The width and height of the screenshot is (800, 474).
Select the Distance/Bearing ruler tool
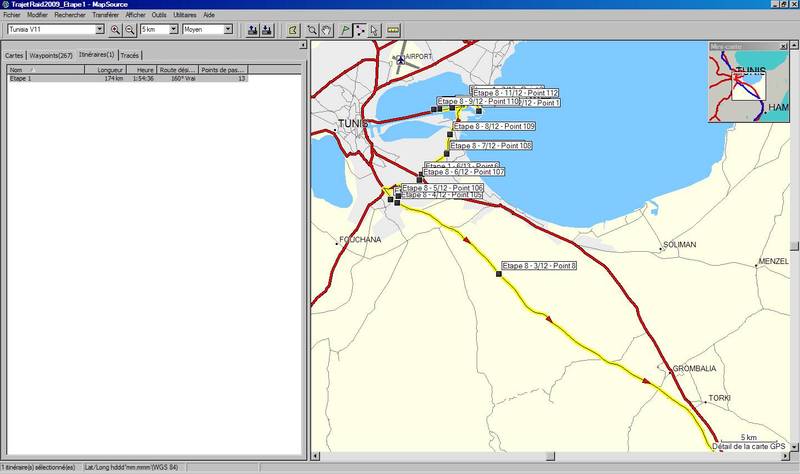(x=392, y=30)
